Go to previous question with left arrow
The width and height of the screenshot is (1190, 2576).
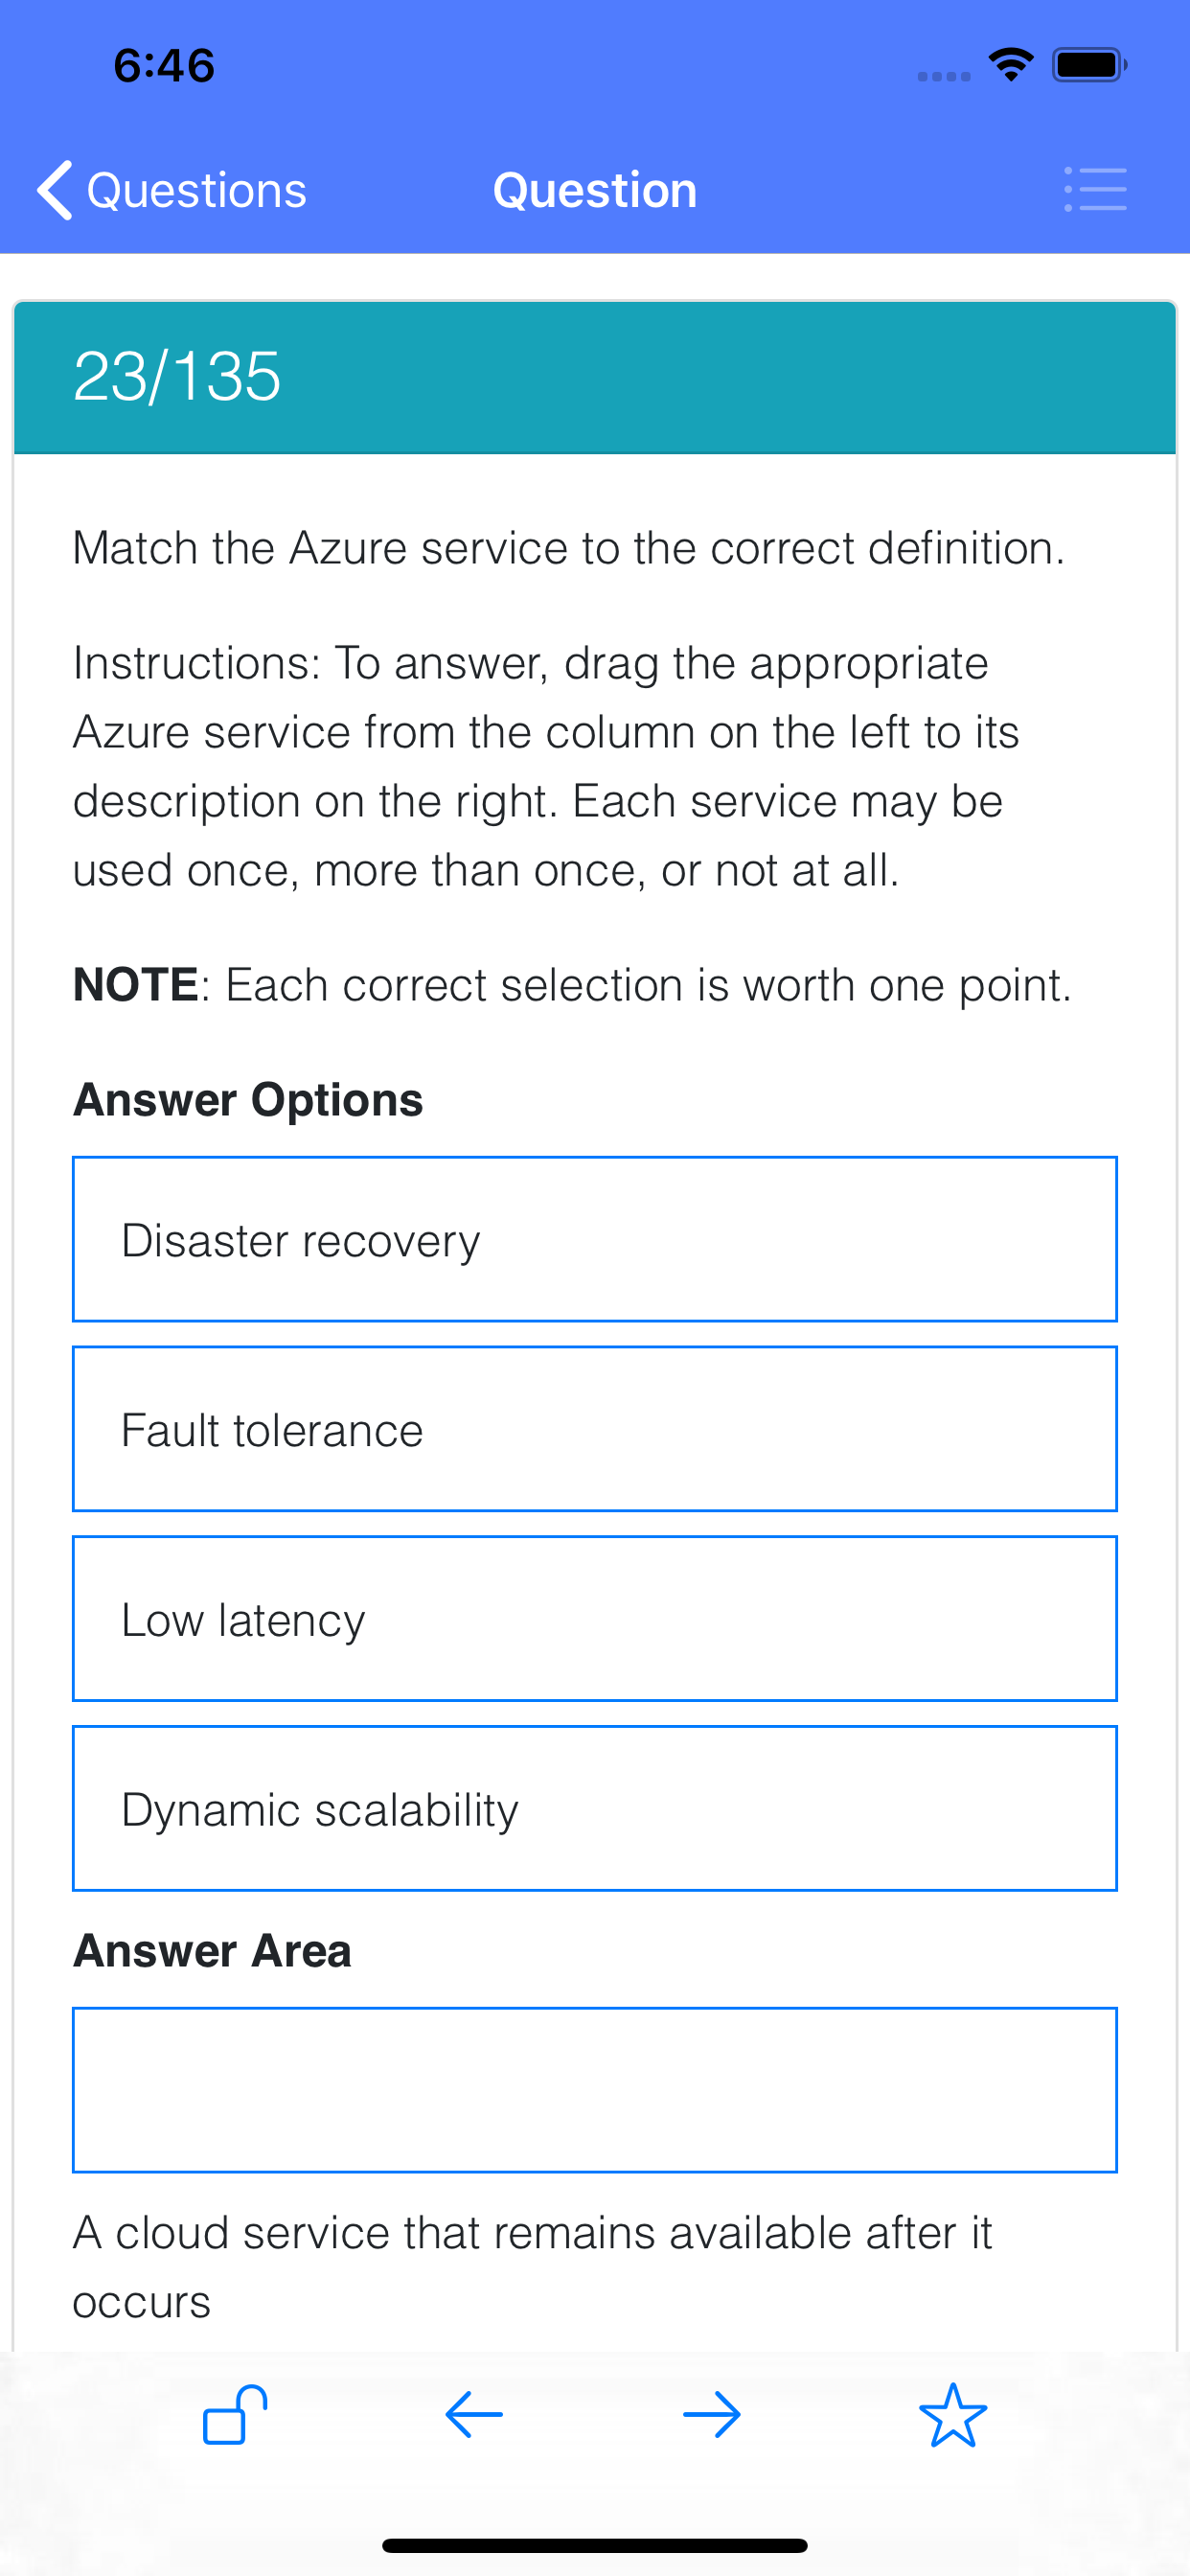pyautogui.click(x=474, y=2415)
